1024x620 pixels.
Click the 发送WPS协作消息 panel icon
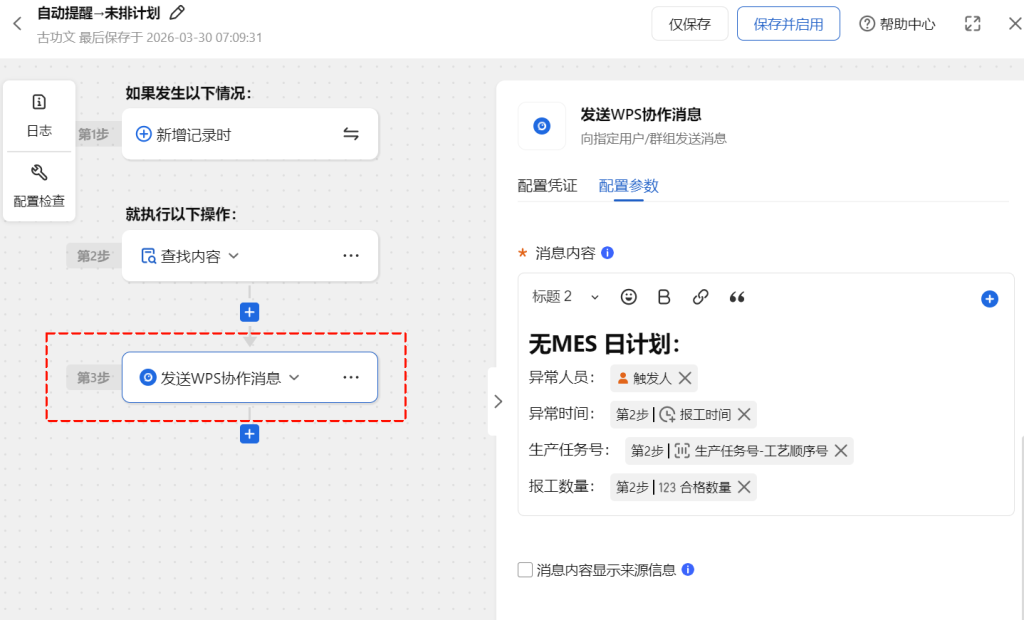[x=541, y=125]
